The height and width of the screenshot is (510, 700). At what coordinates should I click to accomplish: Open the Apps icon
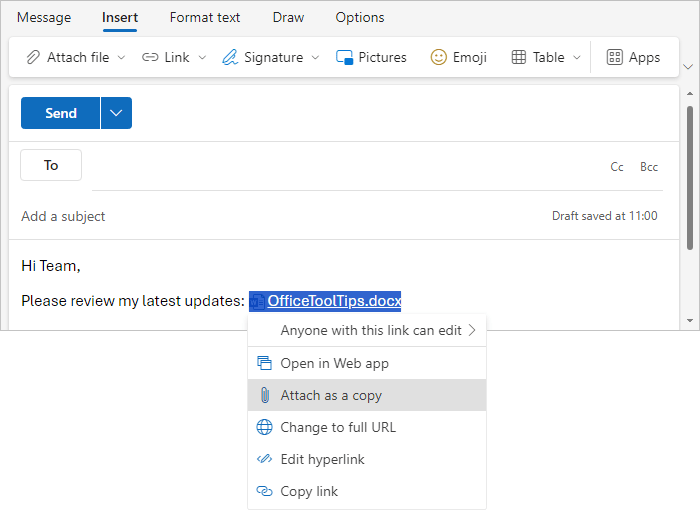(x=614, y=57)
